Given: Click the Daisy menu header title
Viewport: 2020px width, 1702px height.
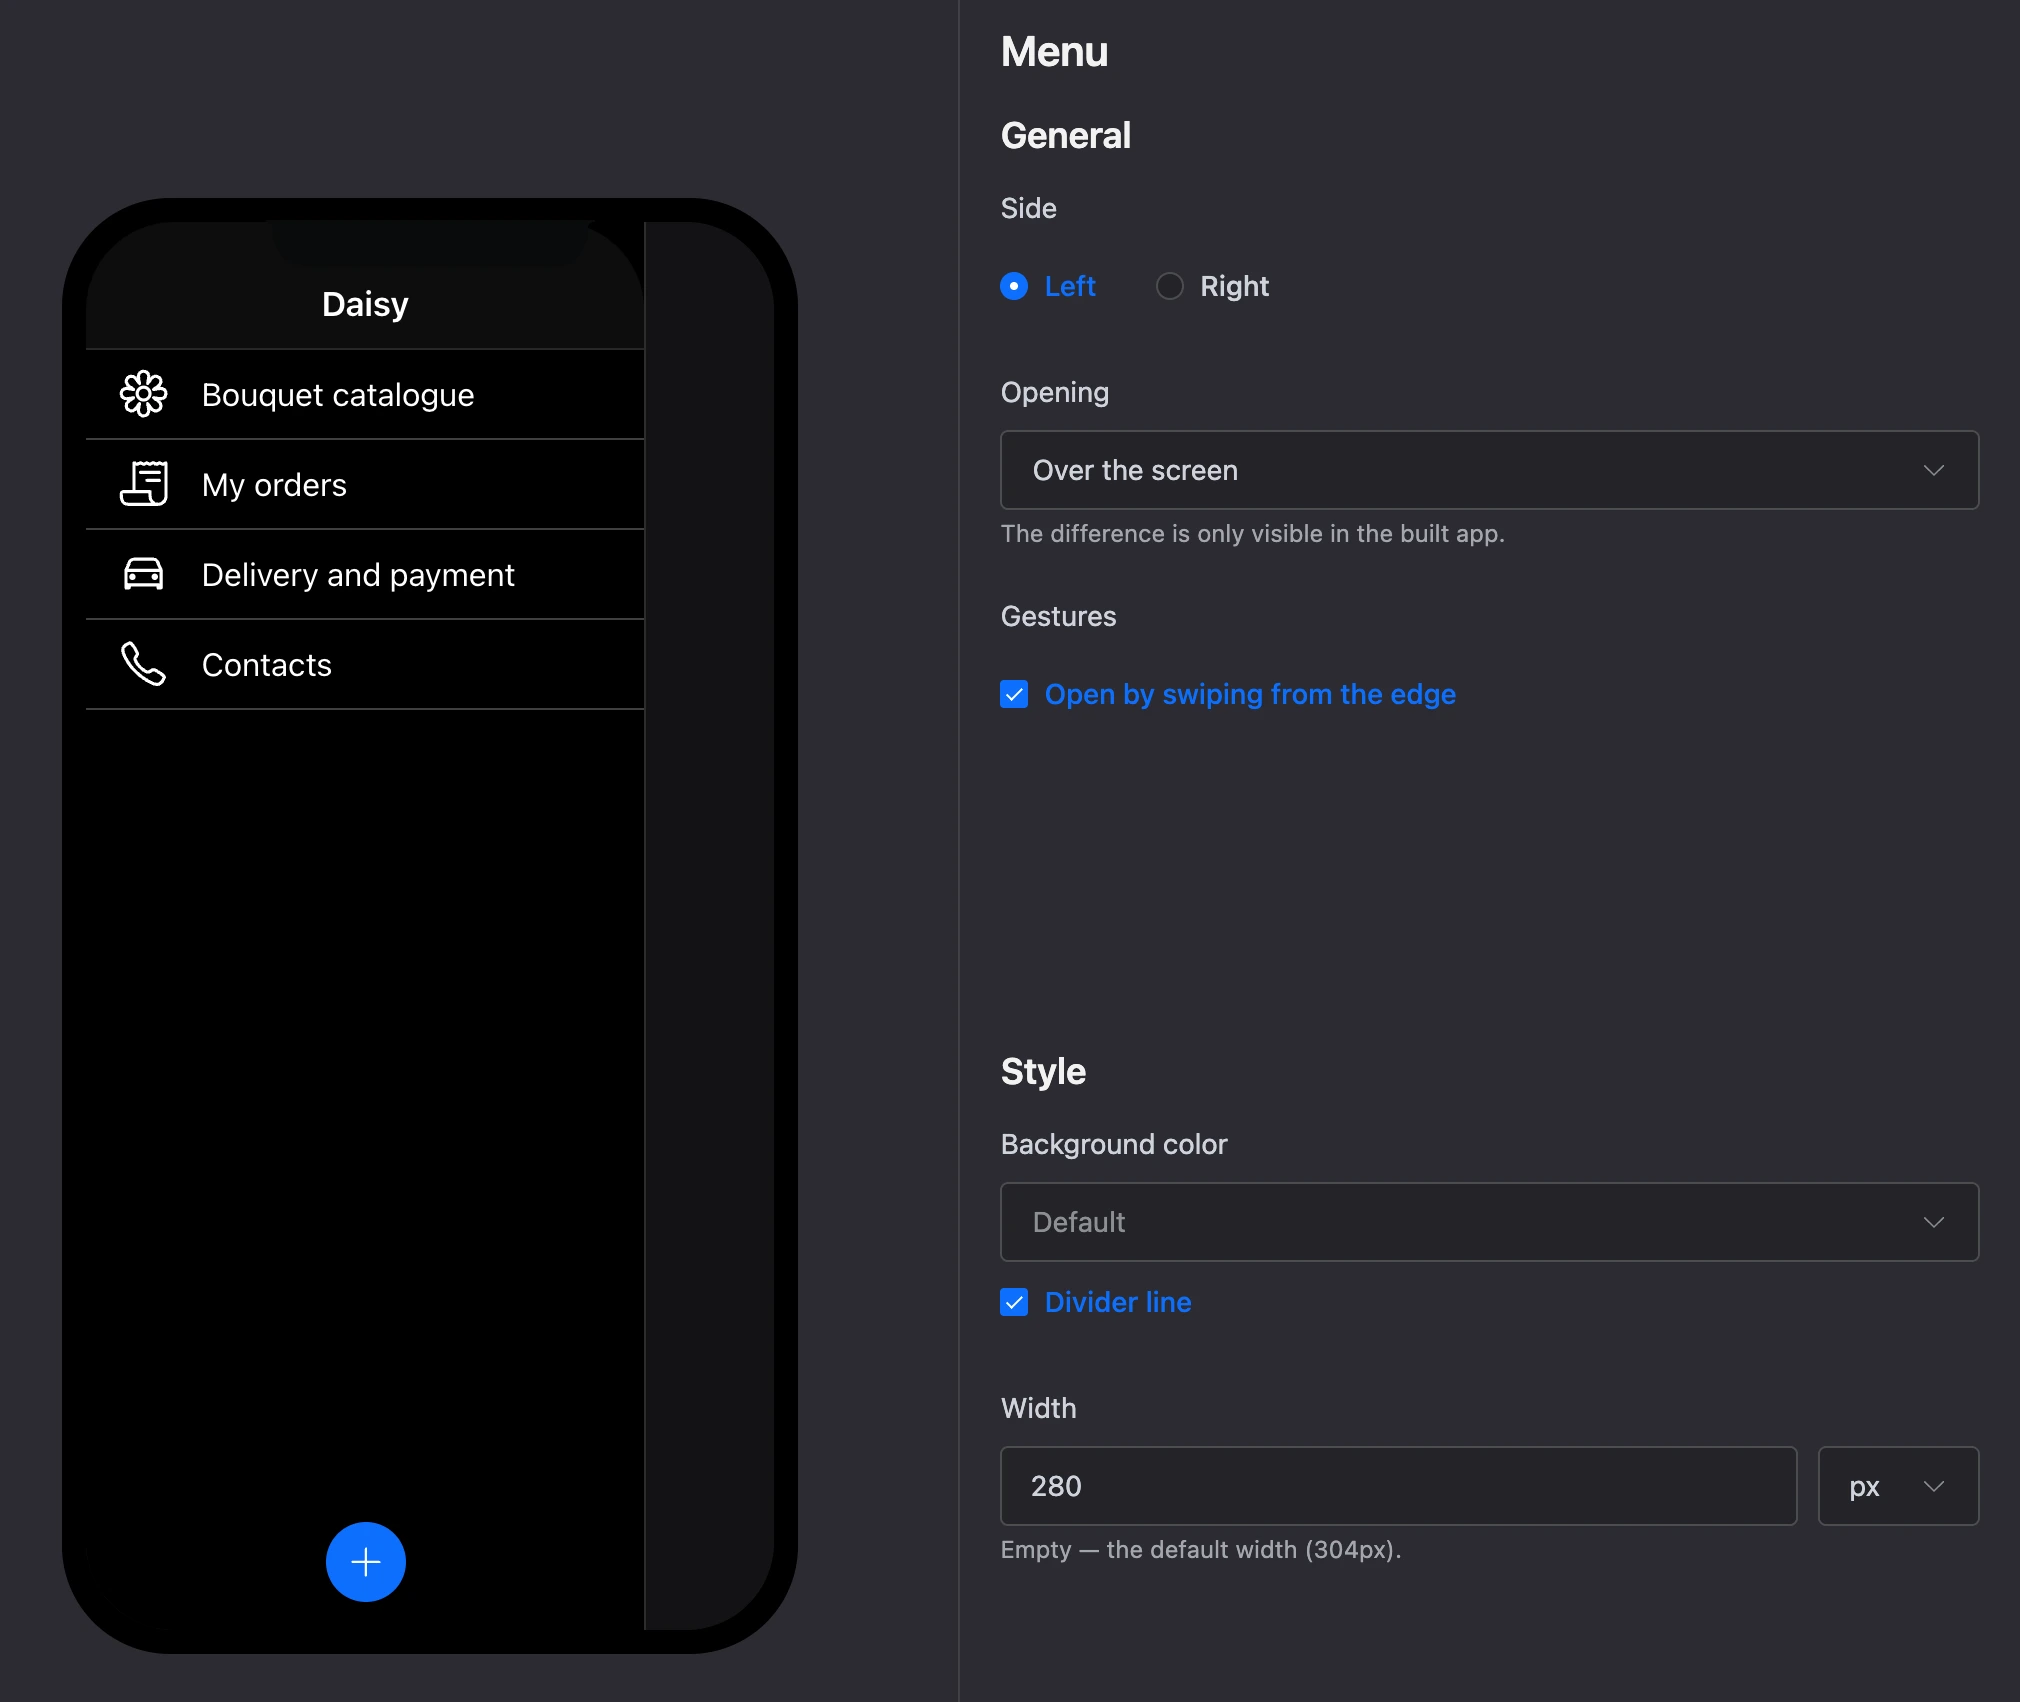Looking at the screenshot, I should [x=365, y=304].
